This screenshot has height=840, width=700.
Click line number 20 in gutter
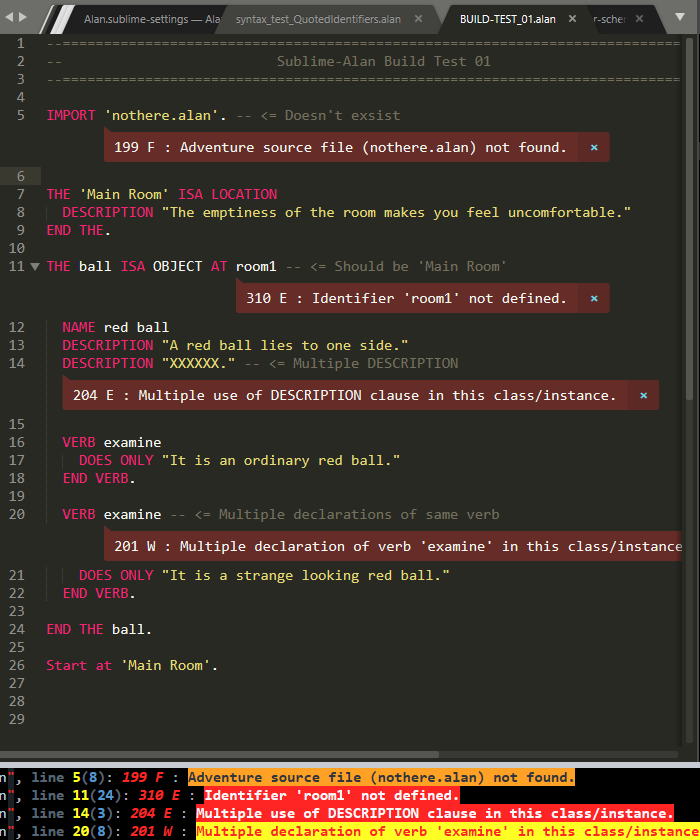17,514
